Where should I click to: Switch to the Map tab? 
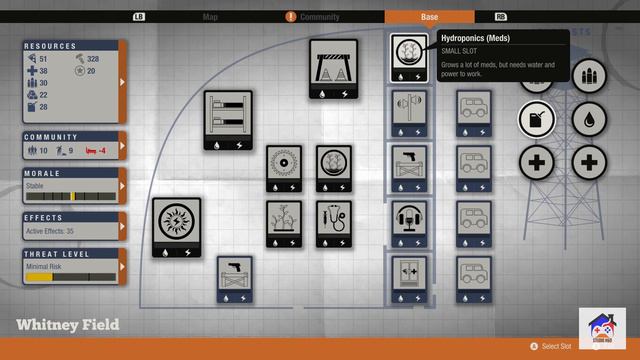point(210,17)
